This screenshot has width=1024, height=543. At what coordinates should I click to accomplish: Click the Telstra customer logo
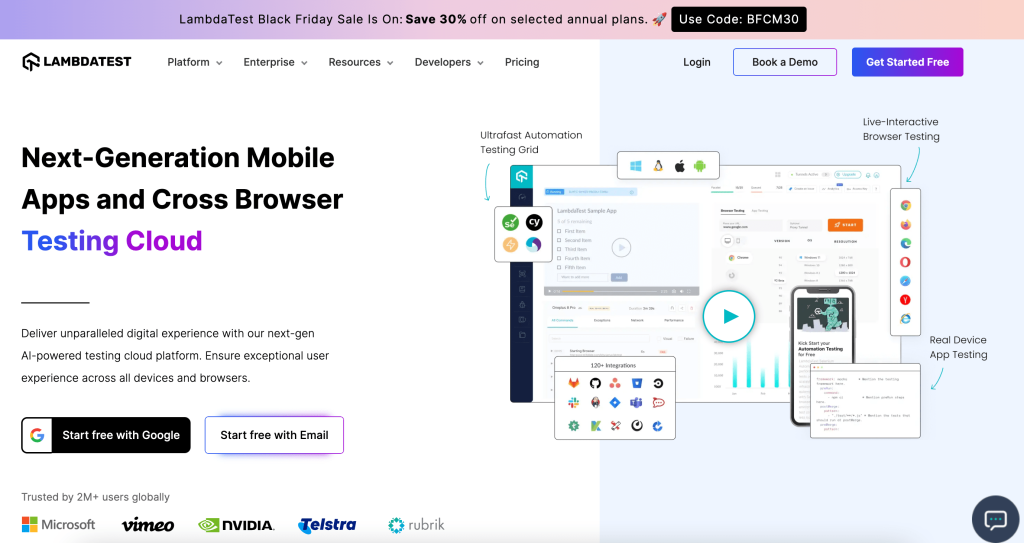click(327, 525)
